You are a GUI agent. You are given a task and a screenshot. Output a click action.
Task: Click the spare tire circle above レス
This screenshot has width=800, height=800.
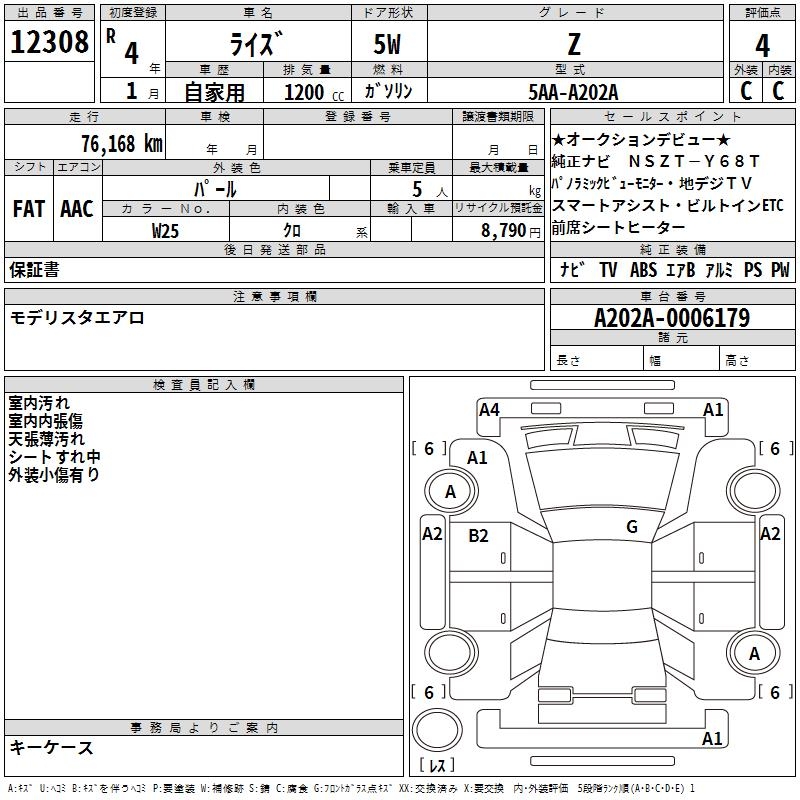click(437, 729)
